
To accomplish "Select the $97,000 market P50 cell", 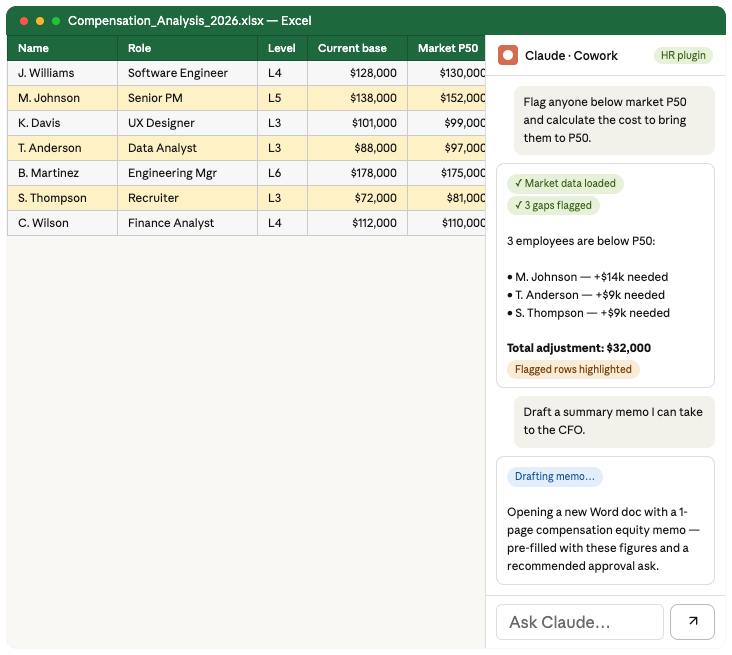I will click(x=446, y=148).
